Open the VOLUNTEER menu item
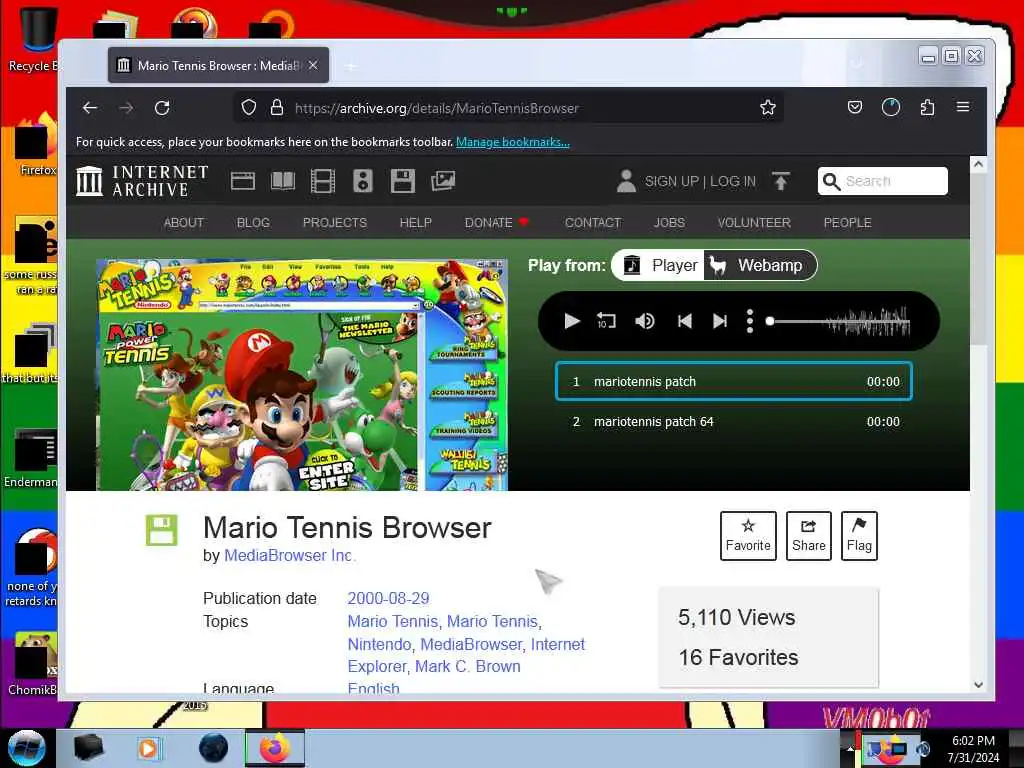This screenshot has height=768, width=1024. point(754,223)
